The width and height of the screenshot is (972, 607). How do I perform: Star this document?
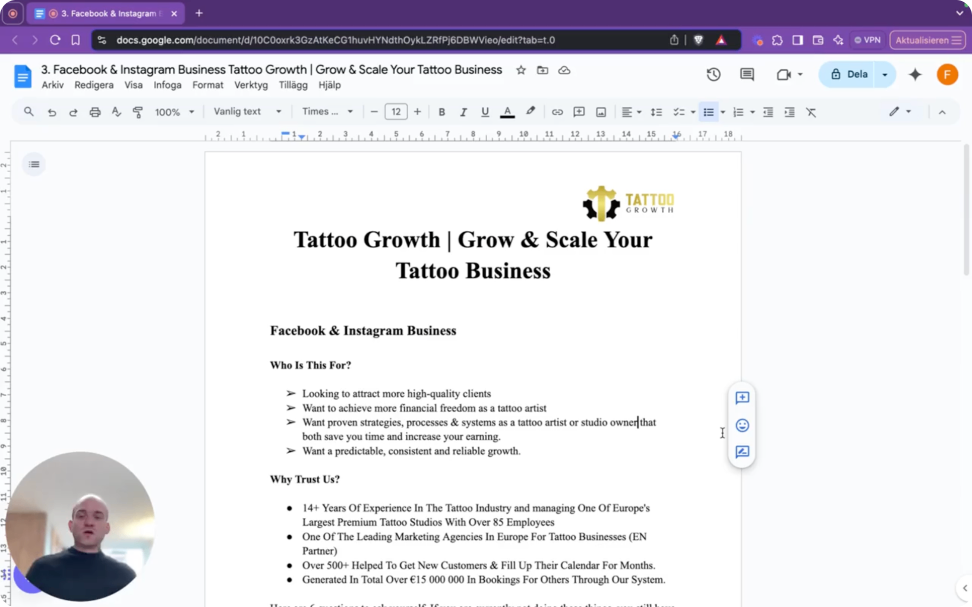point(521,70)
